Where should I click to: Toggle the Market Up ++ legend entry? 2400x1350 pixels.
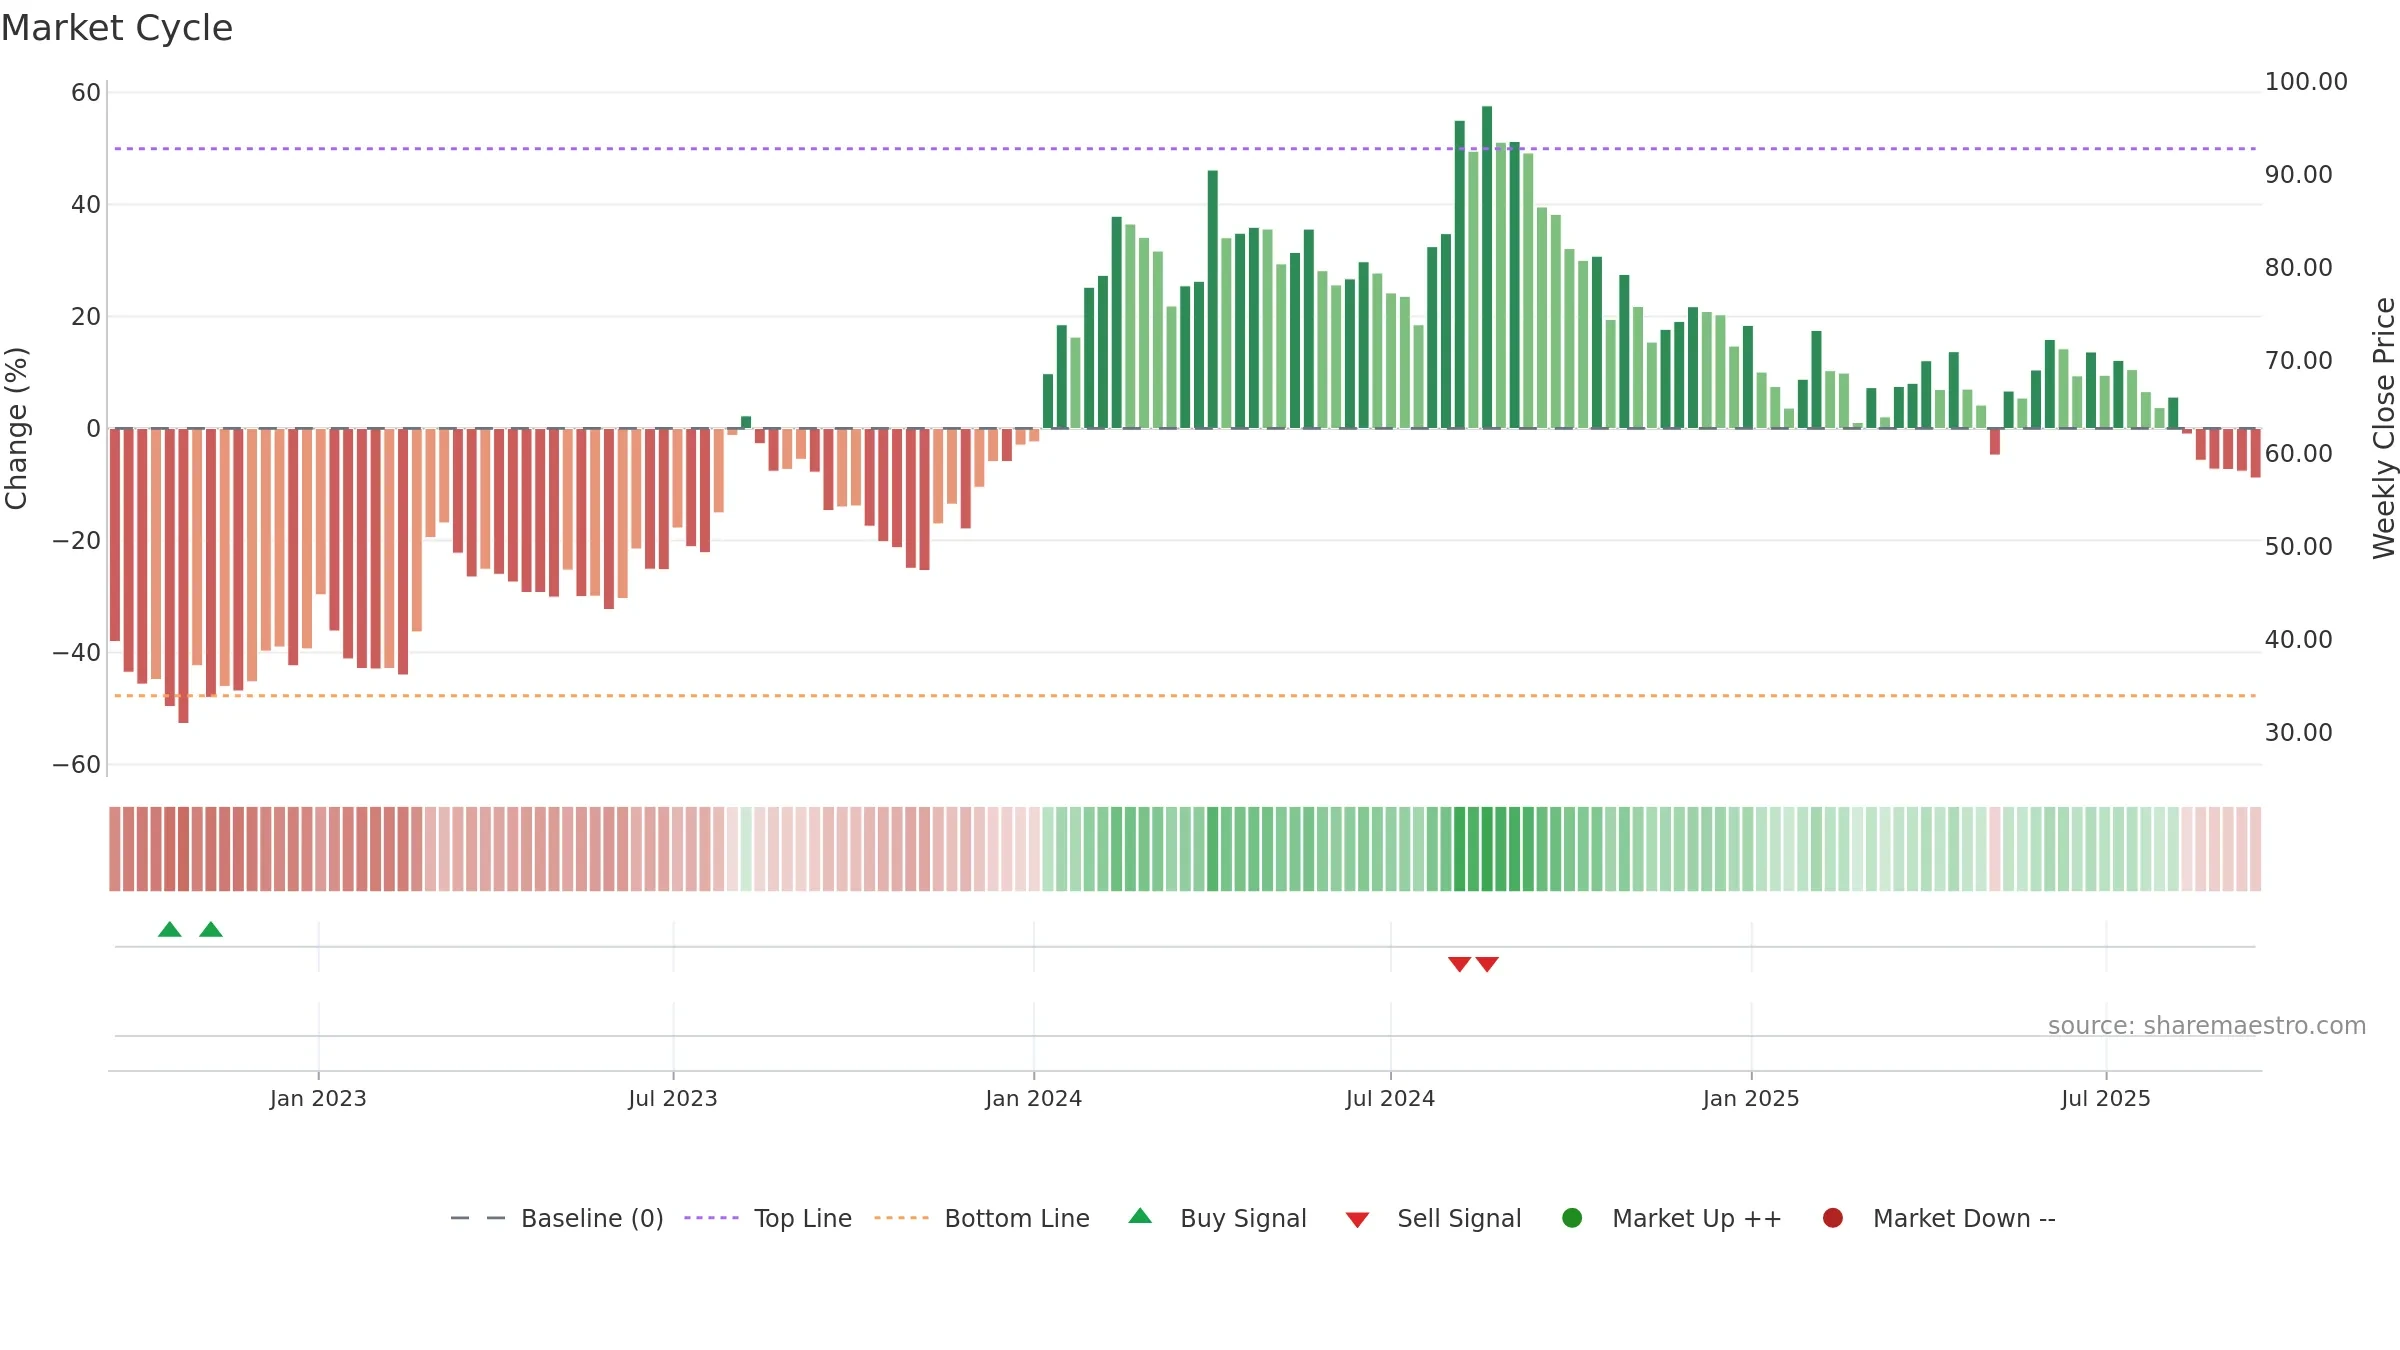1671,1218
